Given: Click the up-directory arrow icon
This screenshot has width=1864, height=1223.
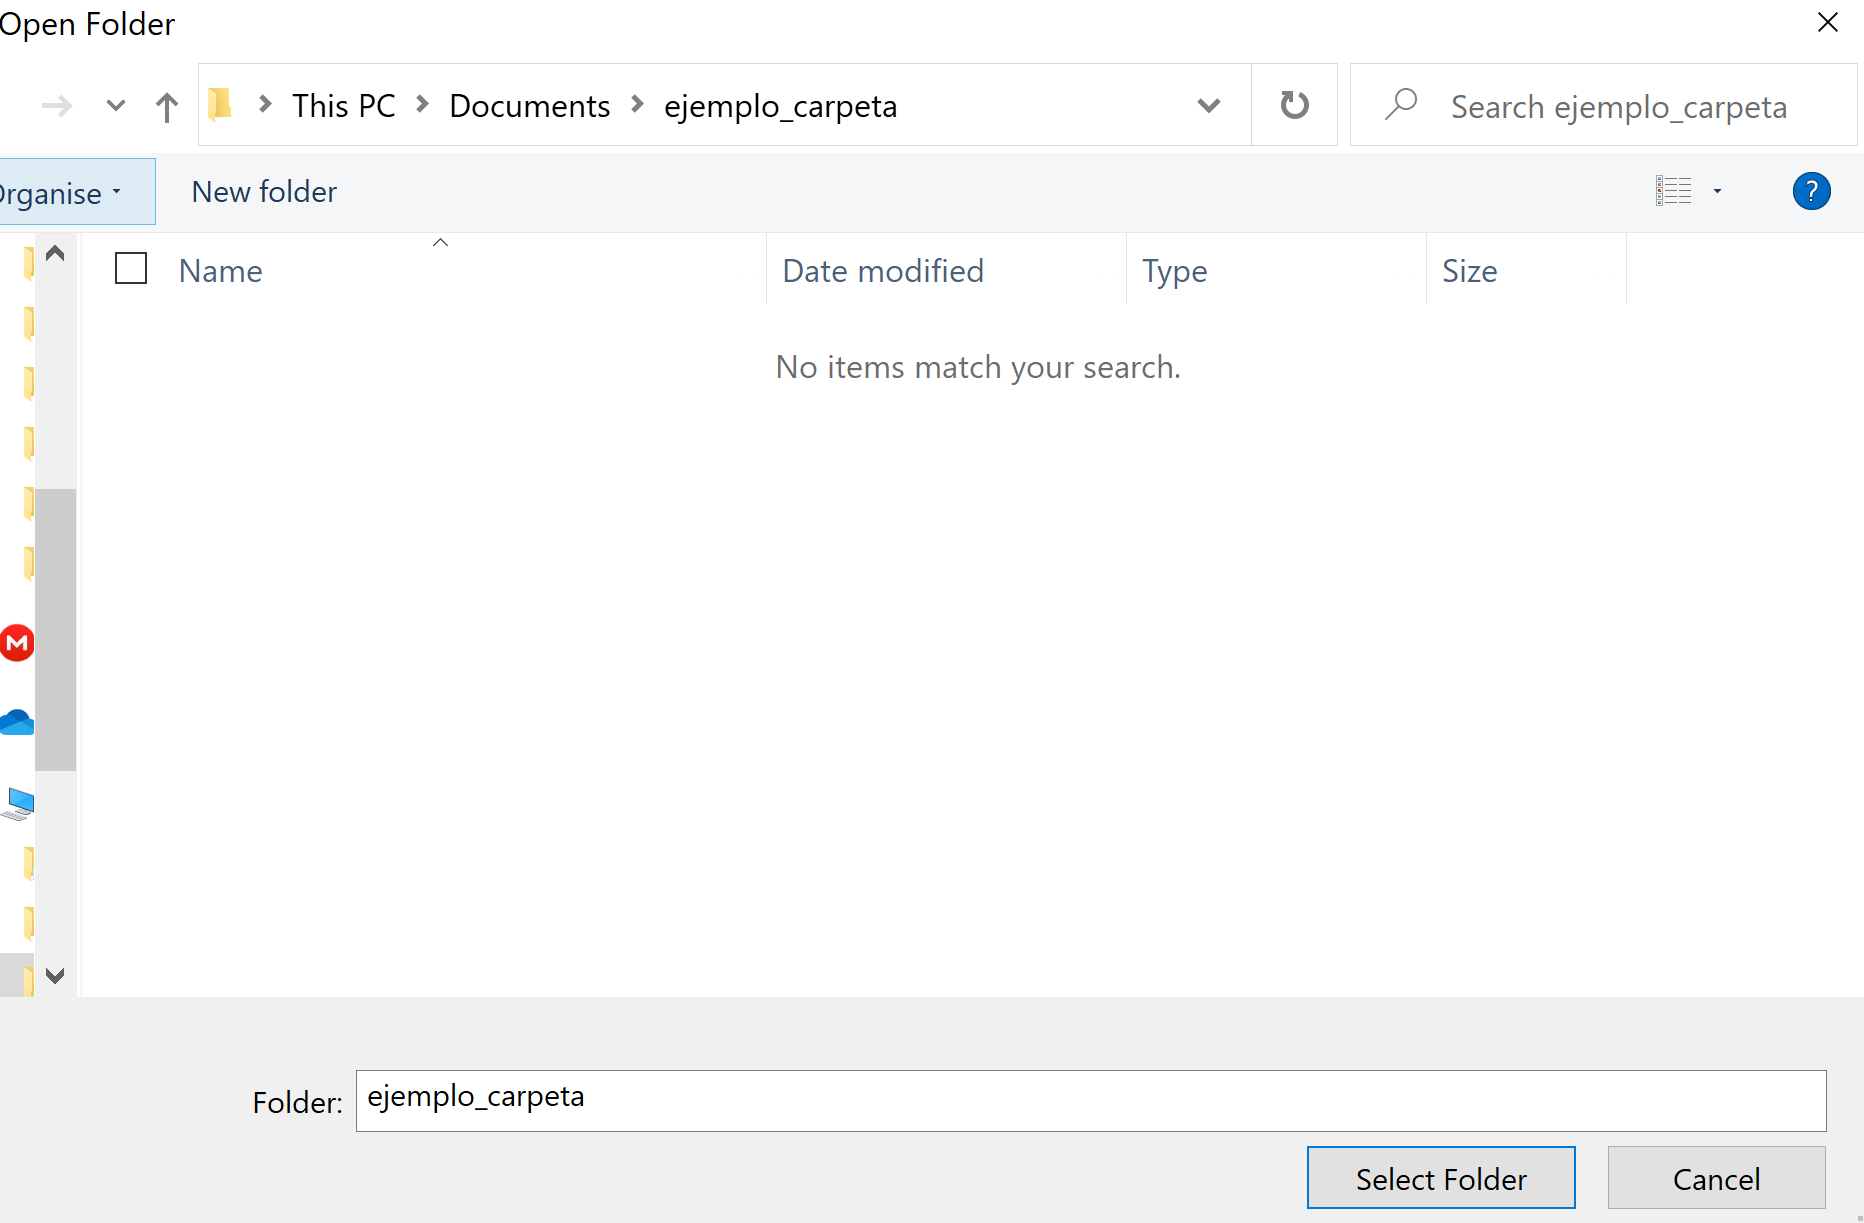Looking at the screenshot, I should [167, 106].
